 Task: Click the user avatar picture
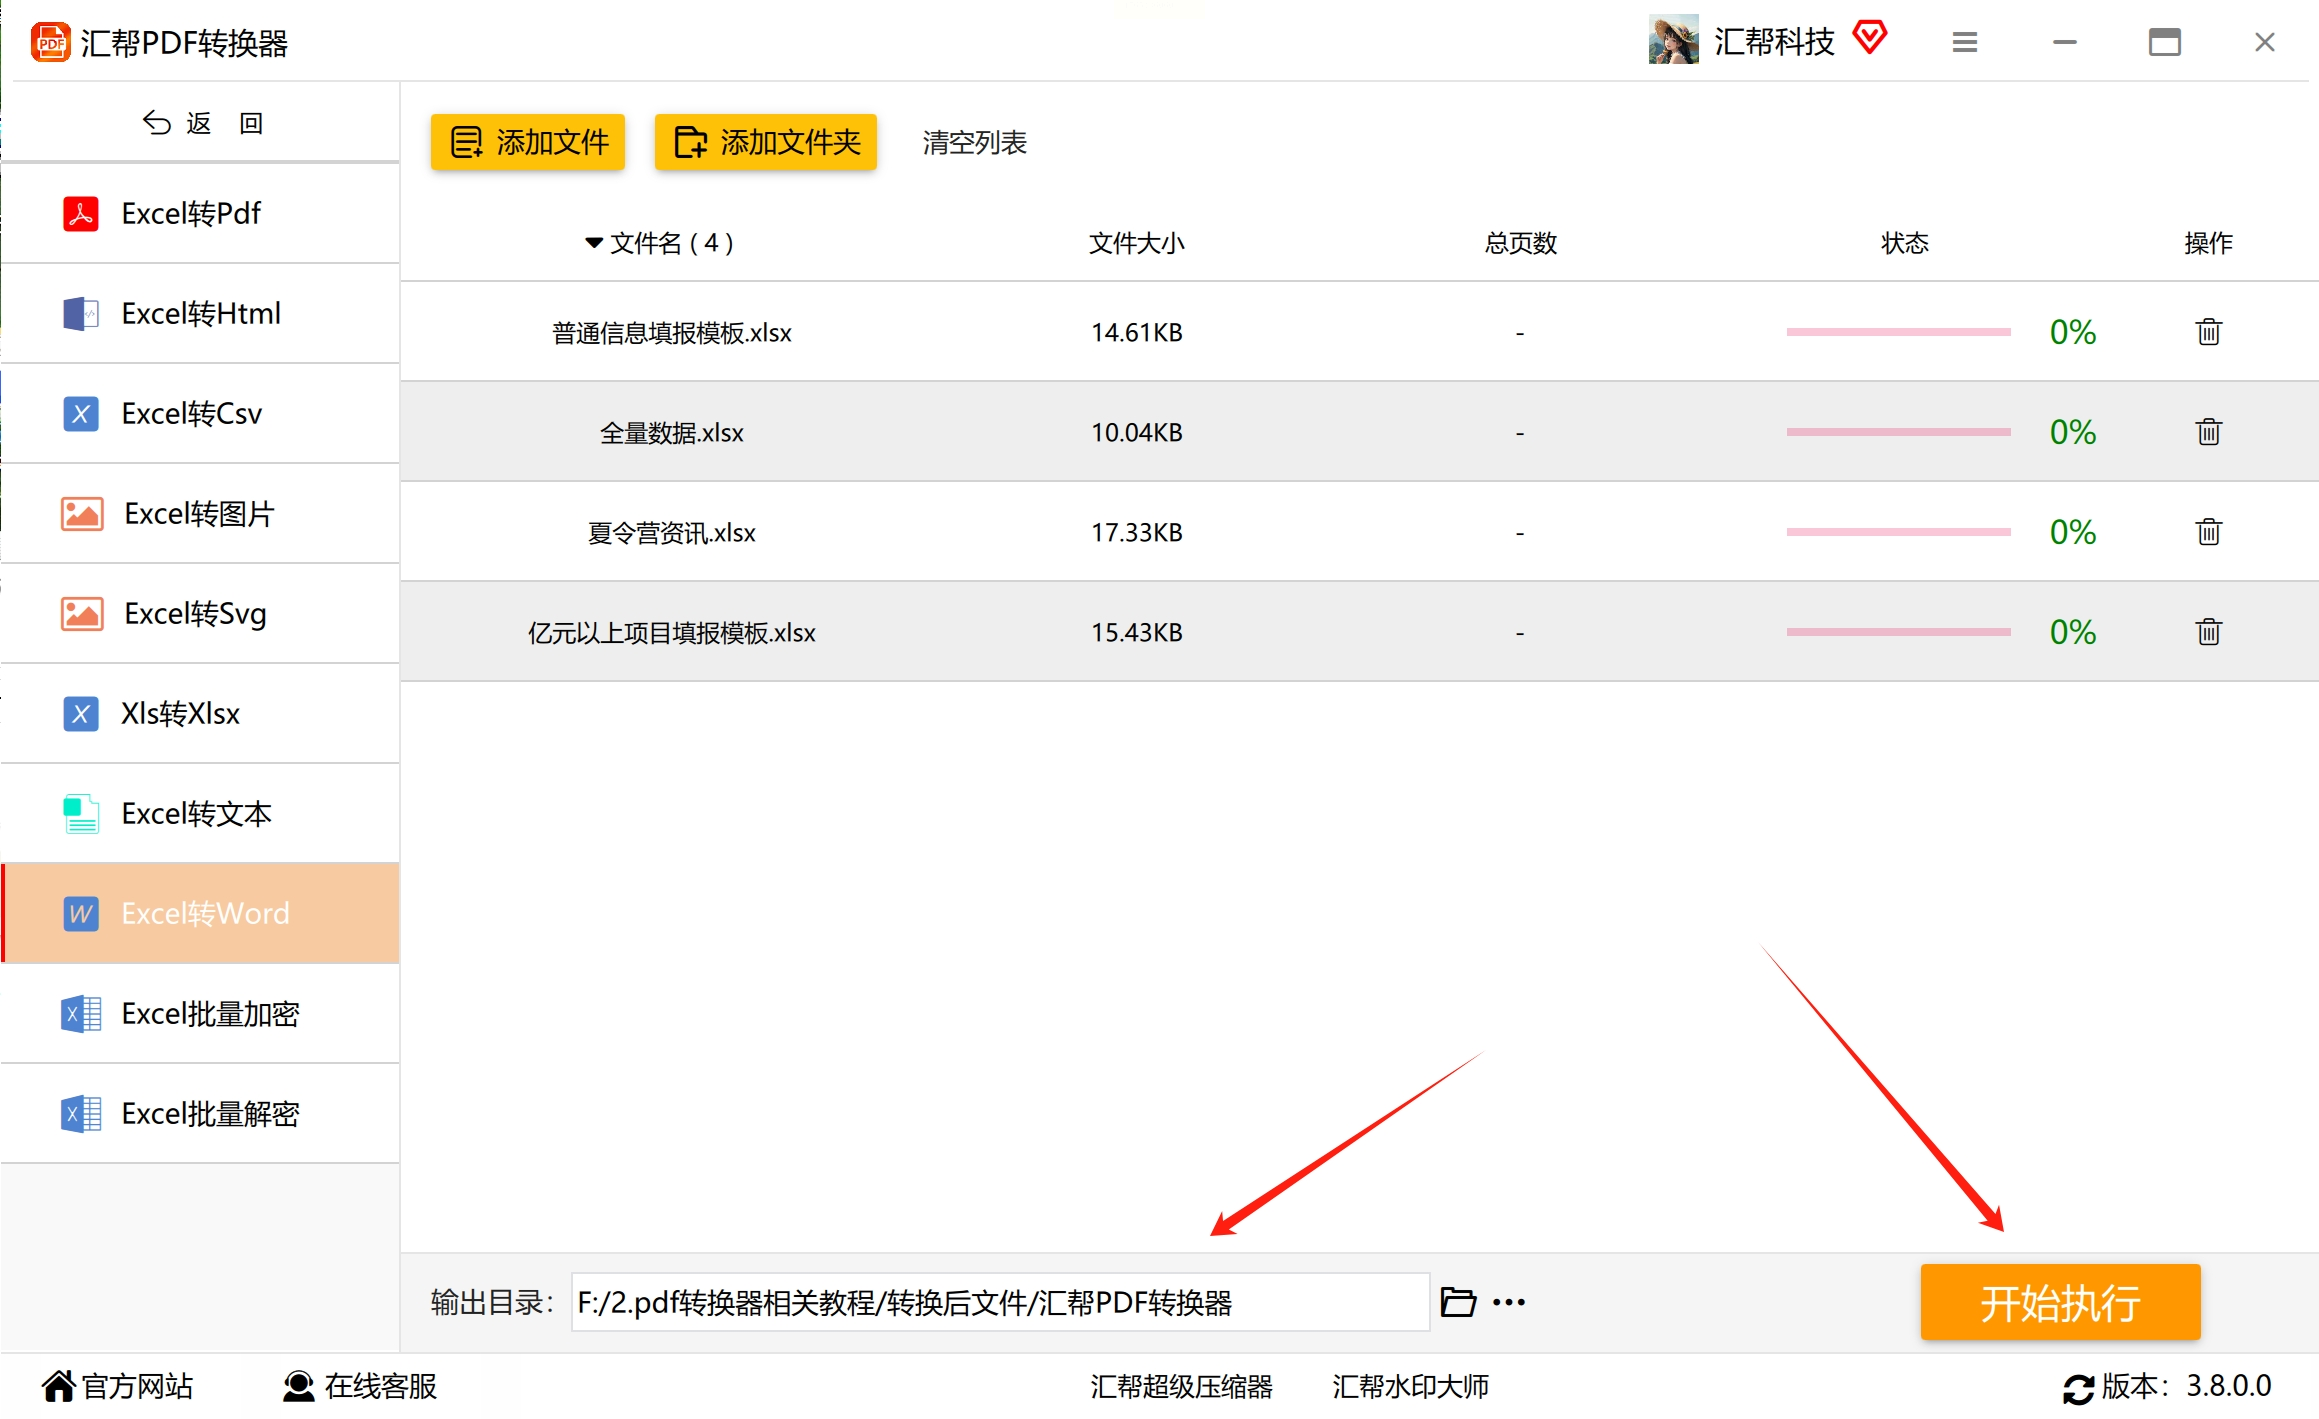coord(1673,40)
